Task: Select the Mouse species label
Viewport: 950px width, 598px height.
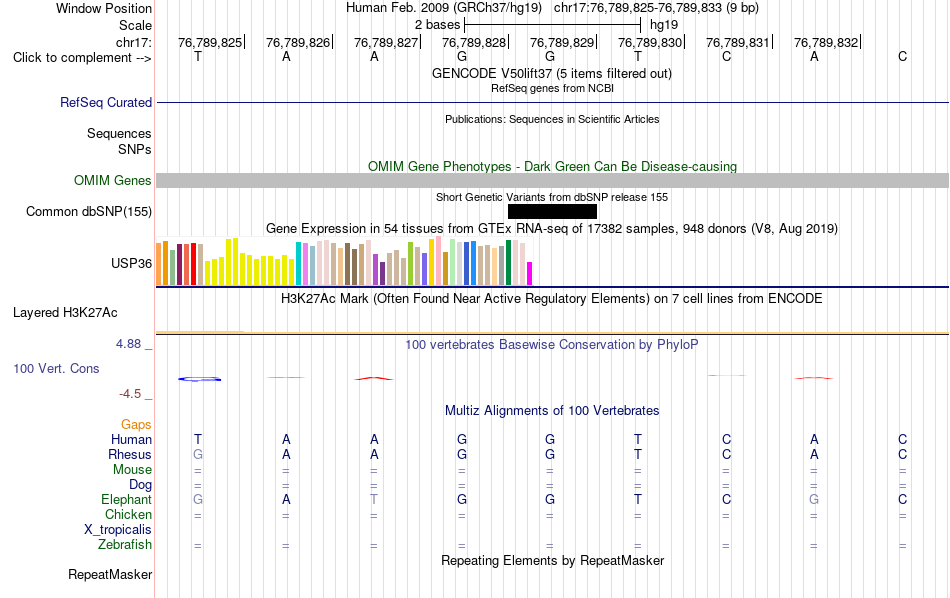Action: tap(132, 470)
